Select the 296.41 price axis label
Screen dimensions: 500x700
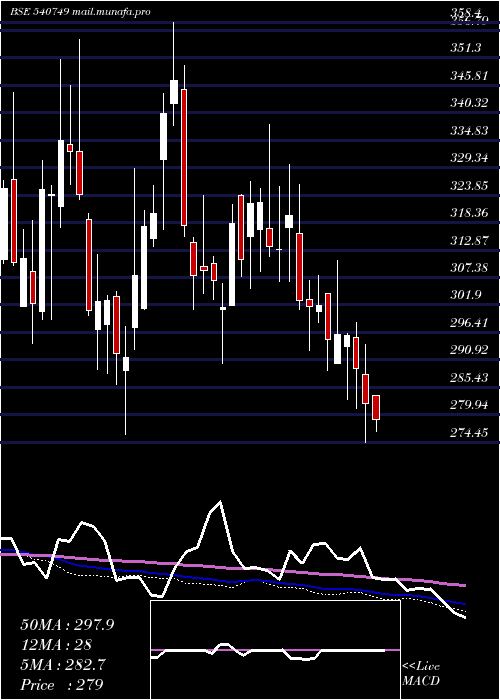[469, 323]
